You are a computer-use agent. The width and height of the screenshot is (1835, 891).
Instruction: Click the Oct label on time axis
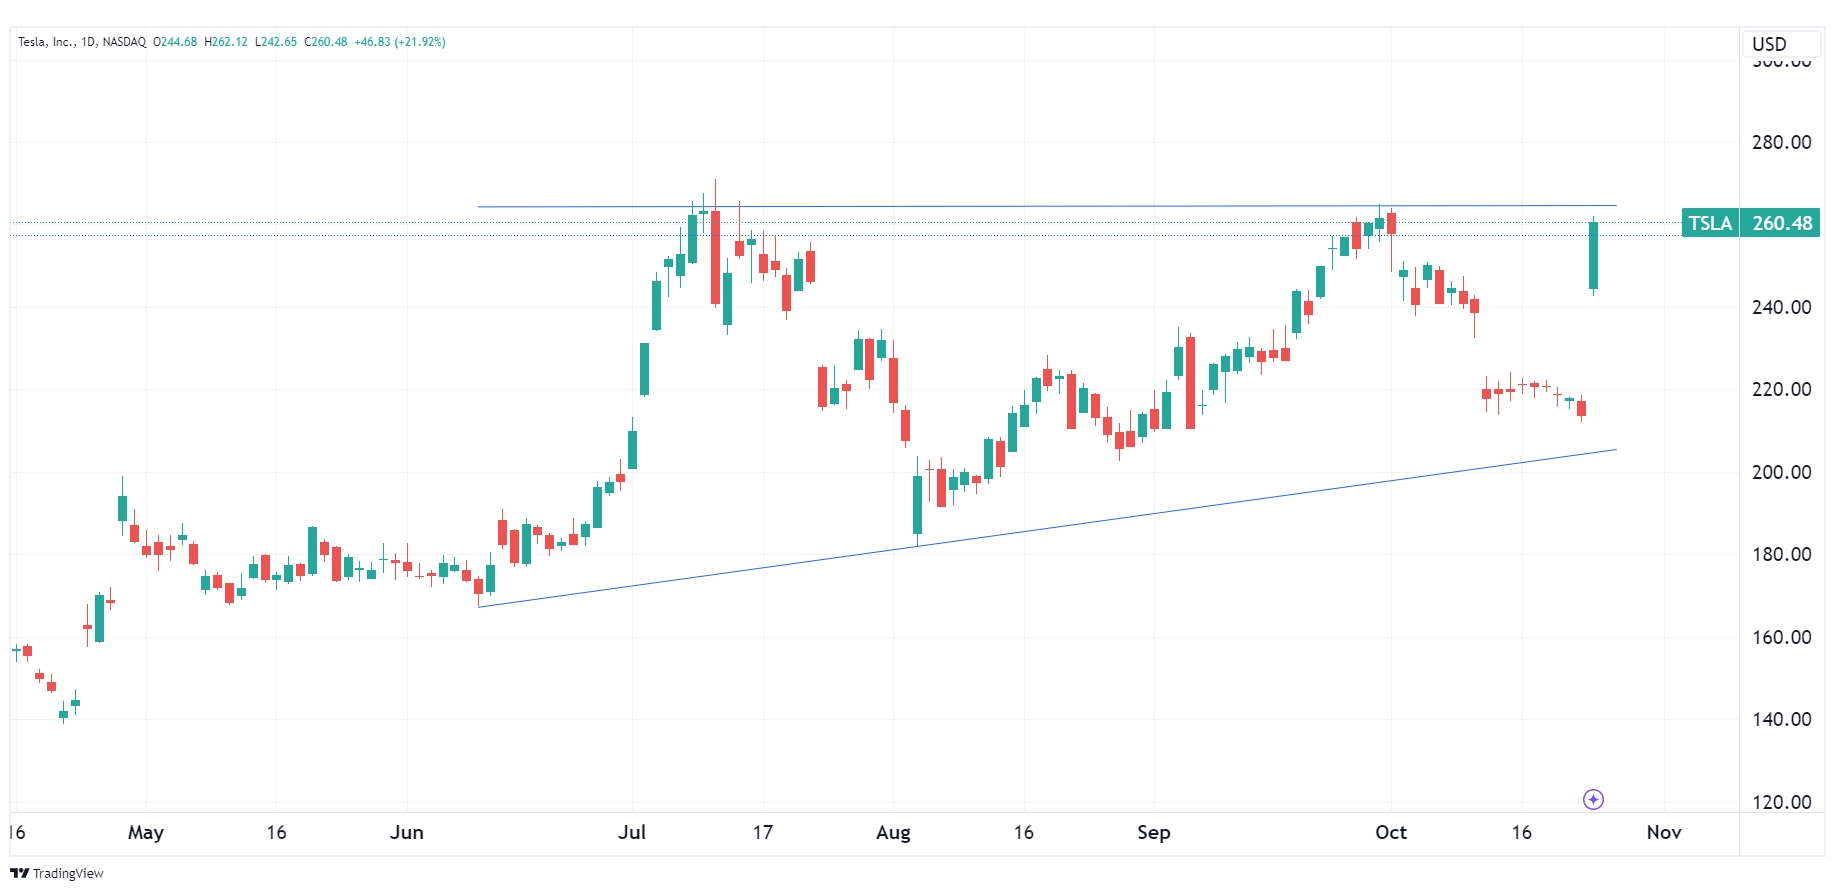click(1391, 832)
